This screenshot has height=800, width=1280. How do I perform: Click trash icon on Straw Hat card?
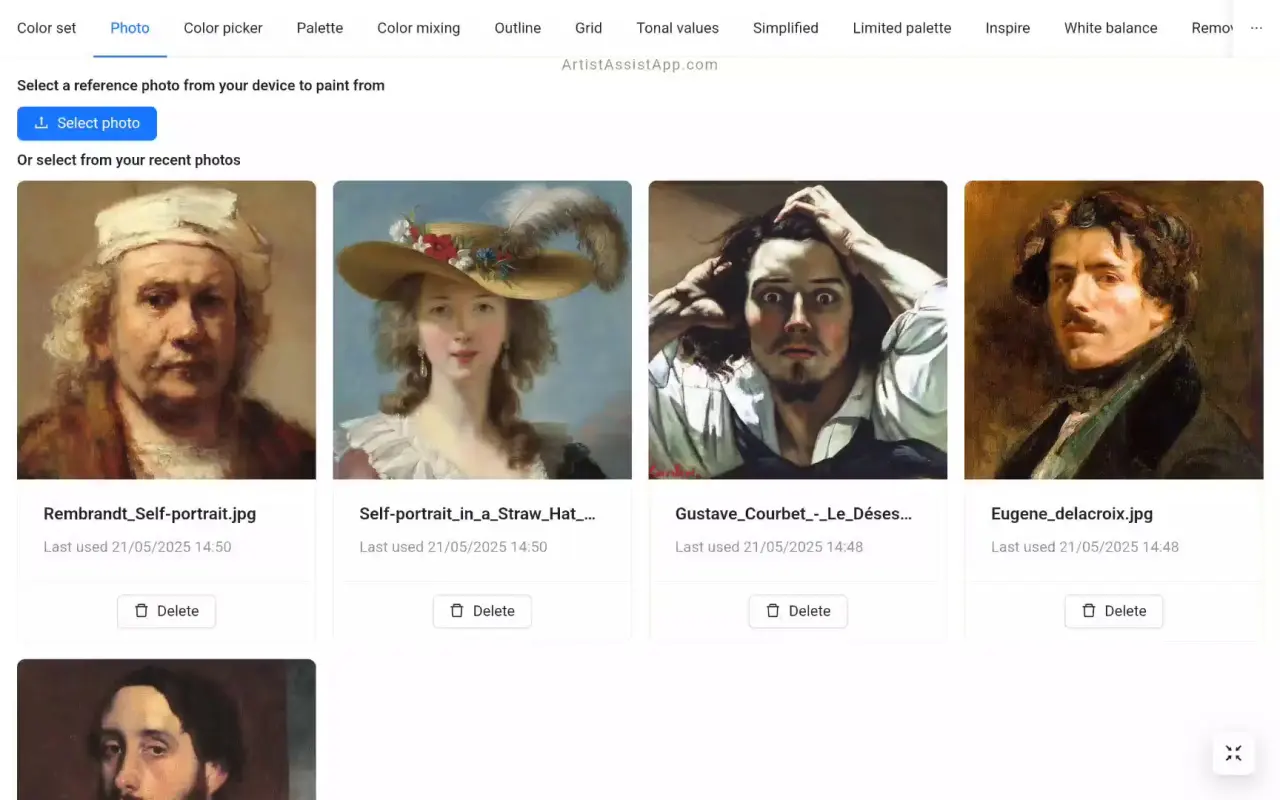457,611
